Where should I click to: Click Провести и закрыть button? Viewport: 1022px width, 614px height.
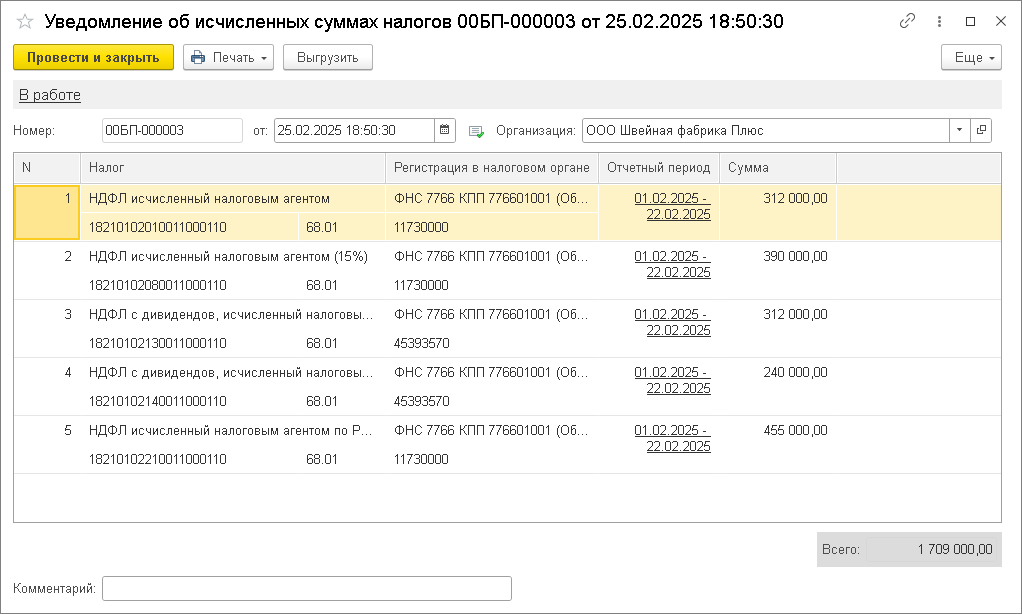93,58
